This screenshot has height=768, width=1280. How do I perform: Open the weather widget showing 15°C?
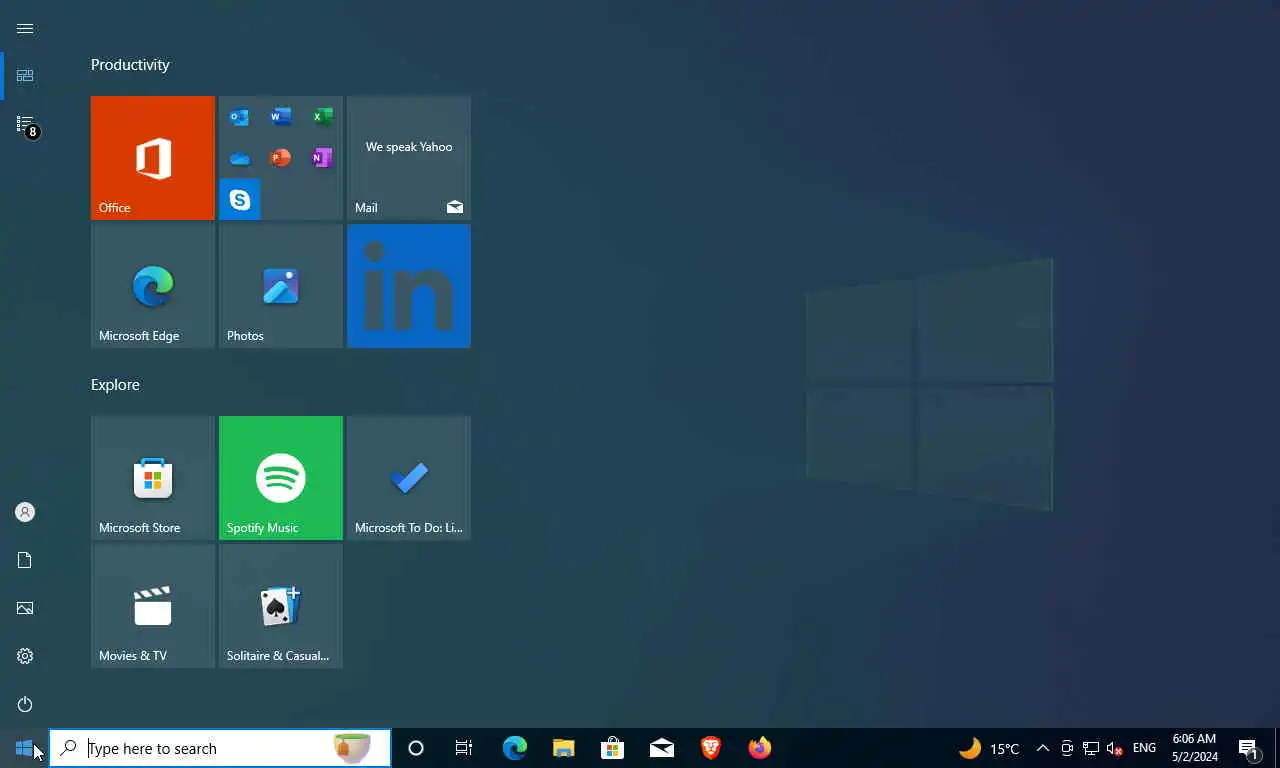point(989,748)
